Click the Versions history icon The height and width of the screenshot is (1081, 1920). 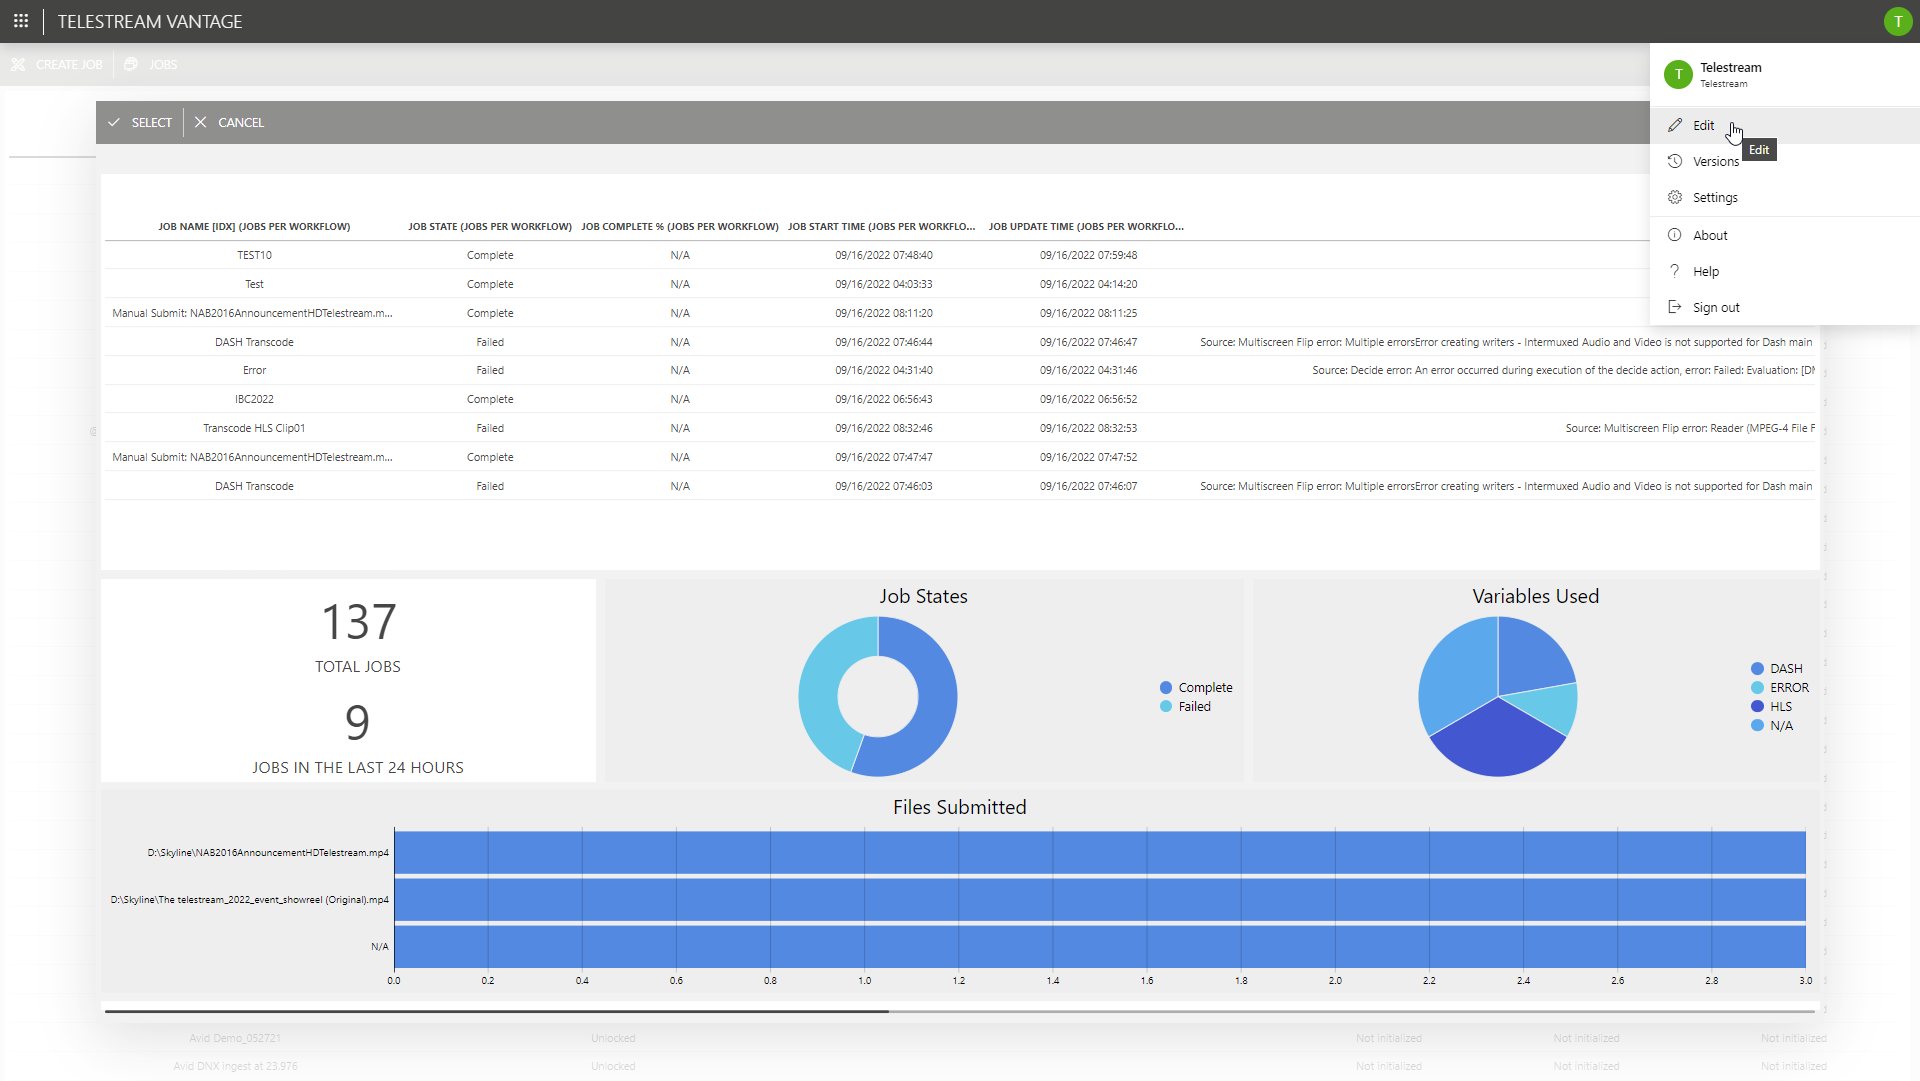pyautogui.click(x=1675, y=161)
